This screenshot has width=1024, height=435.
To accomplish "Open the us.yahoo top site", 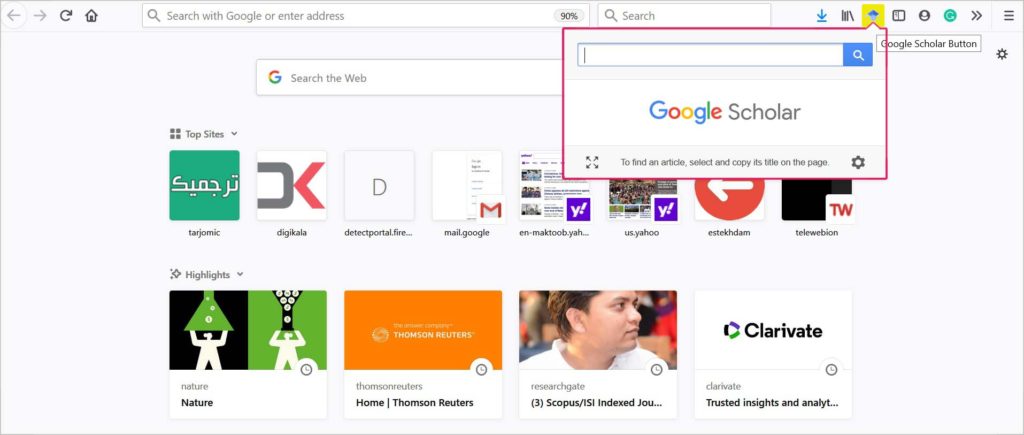I will (x=642, y=194).
